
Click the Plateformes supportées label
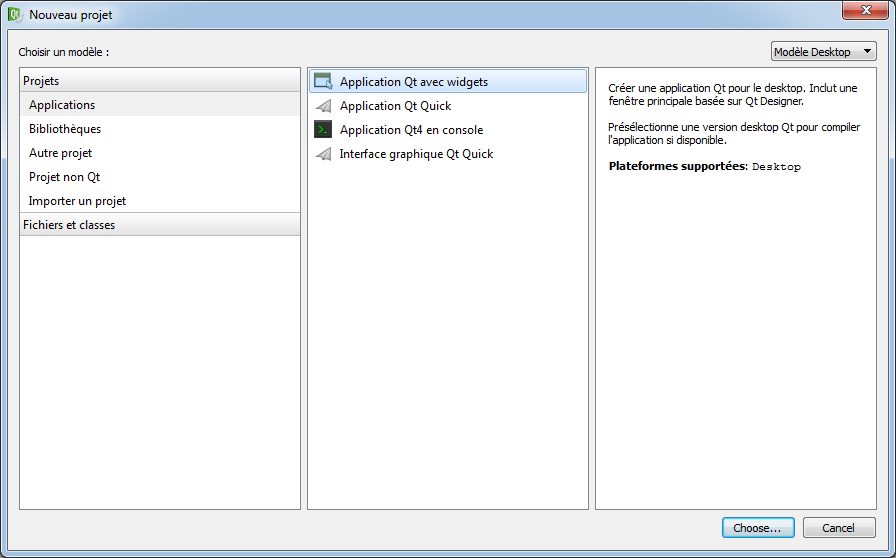678,166
